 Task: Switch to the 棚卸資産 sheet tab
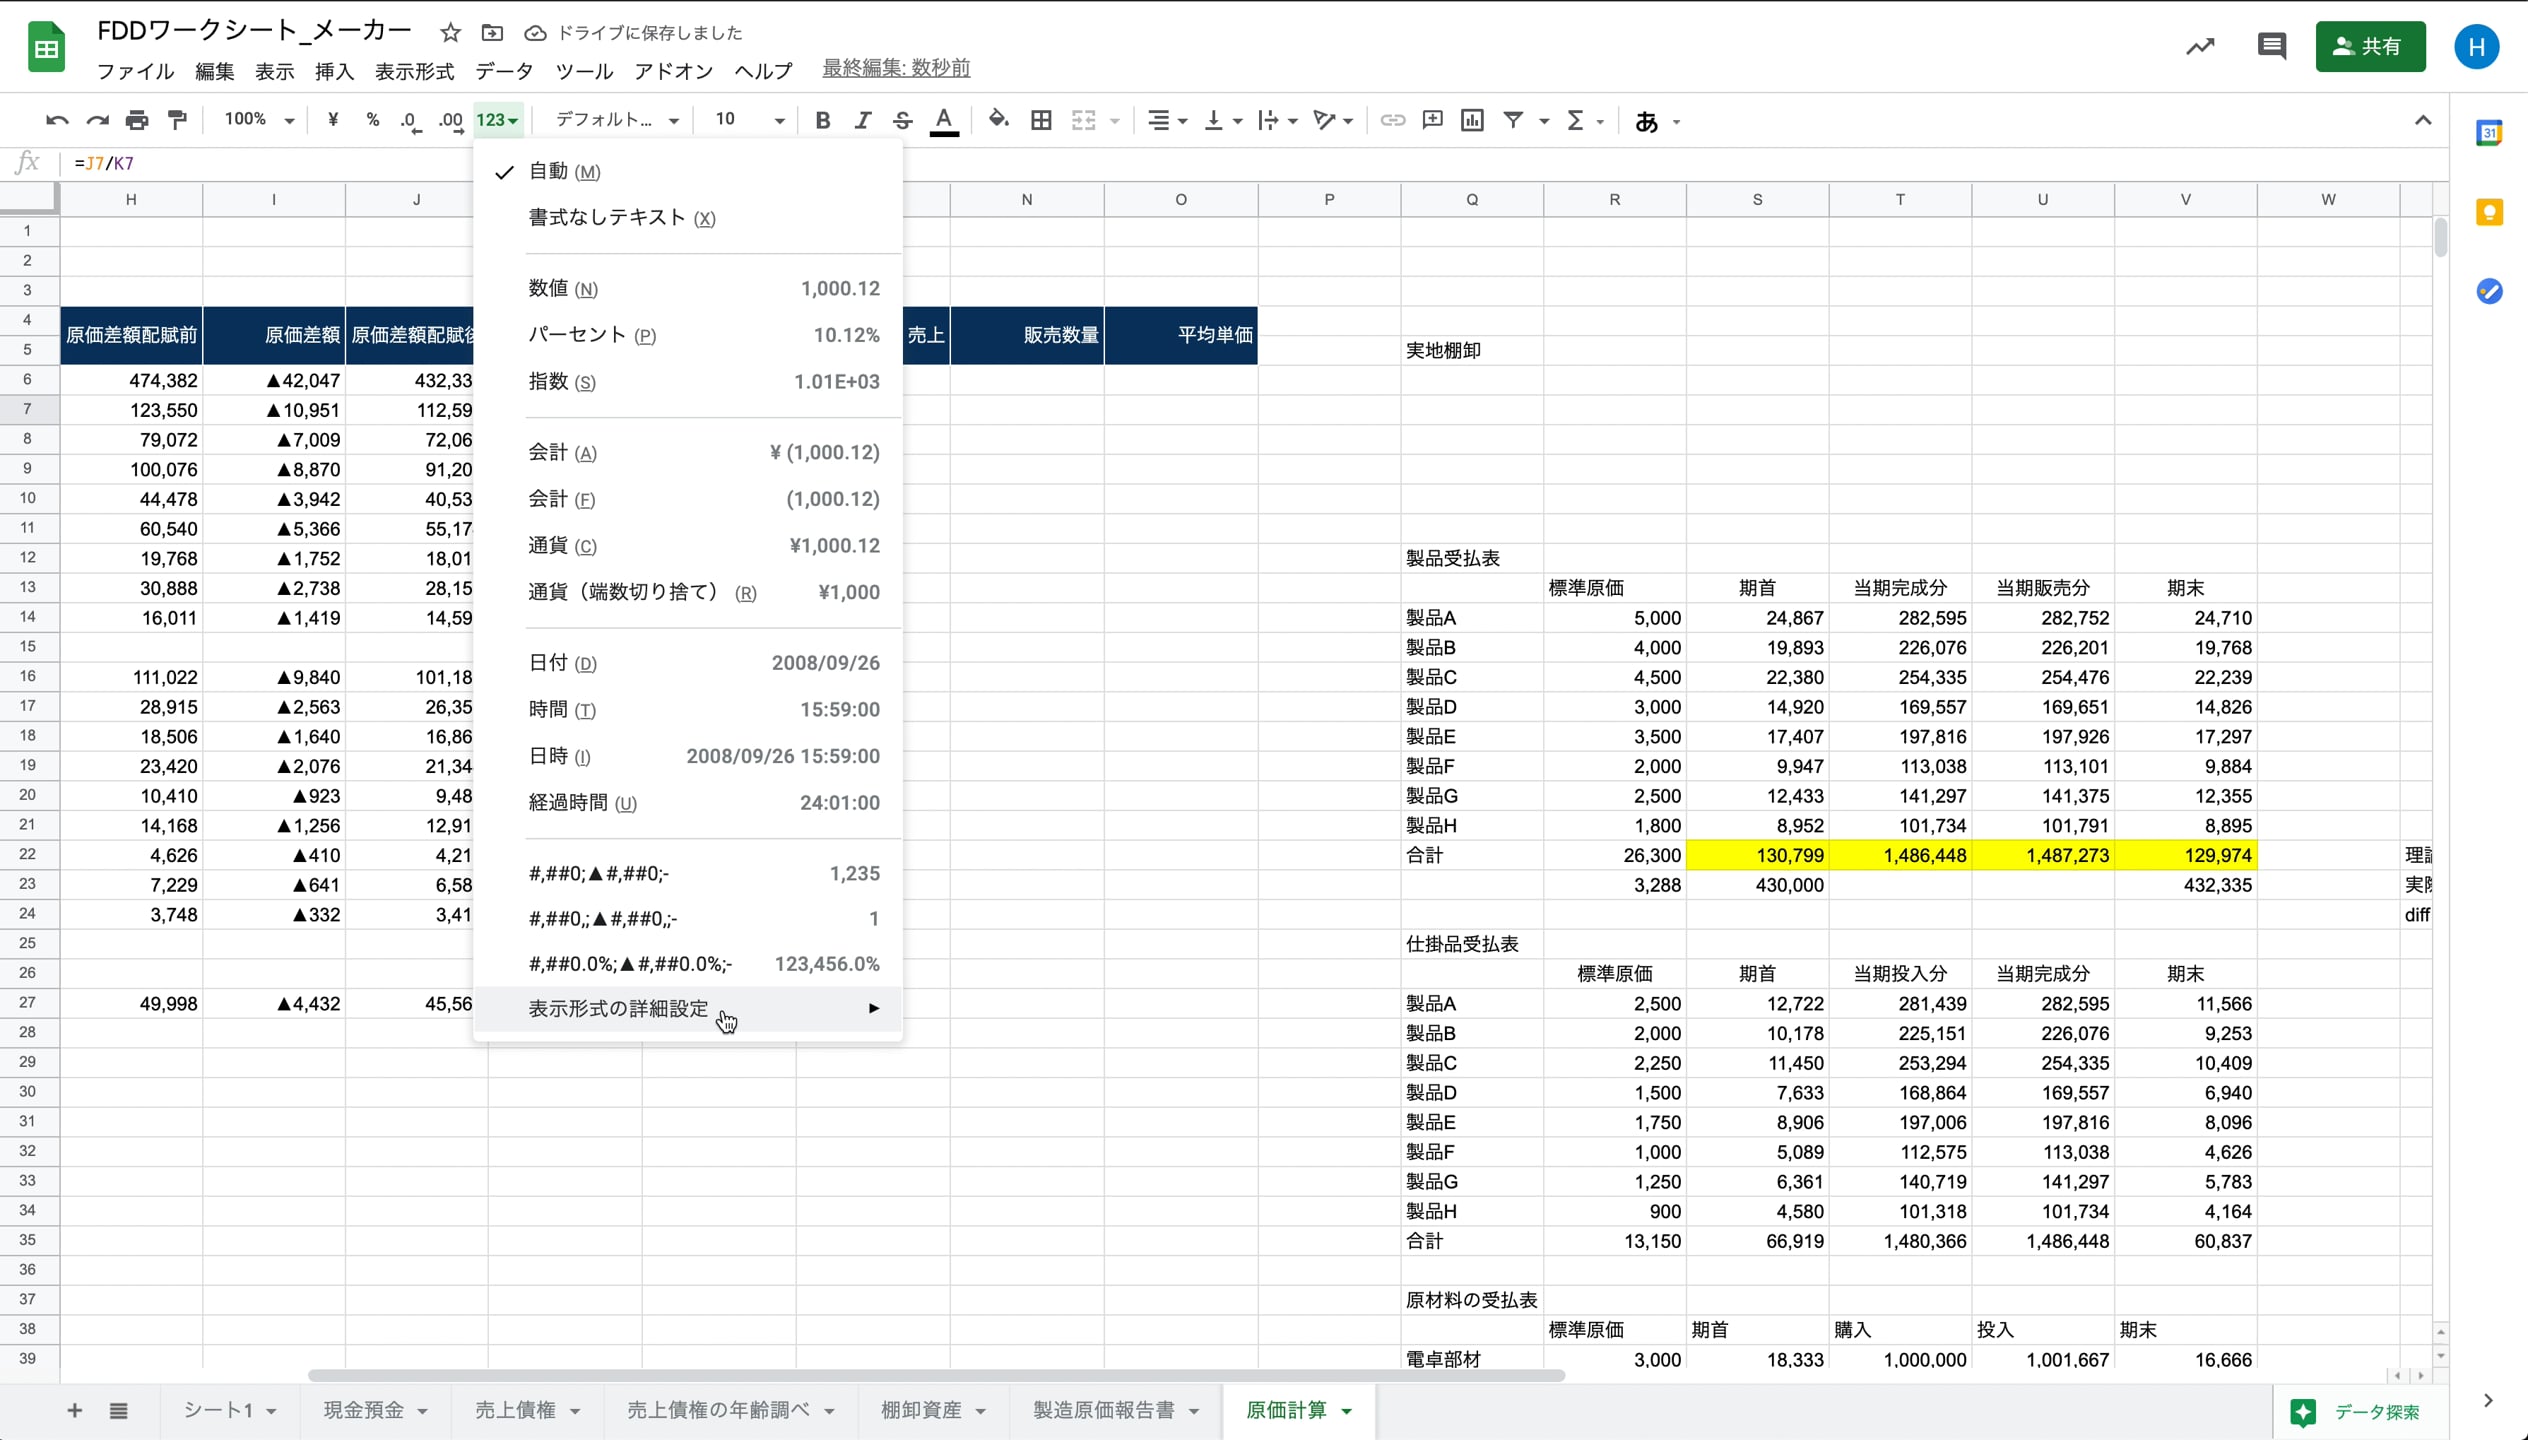[921, 1410]
